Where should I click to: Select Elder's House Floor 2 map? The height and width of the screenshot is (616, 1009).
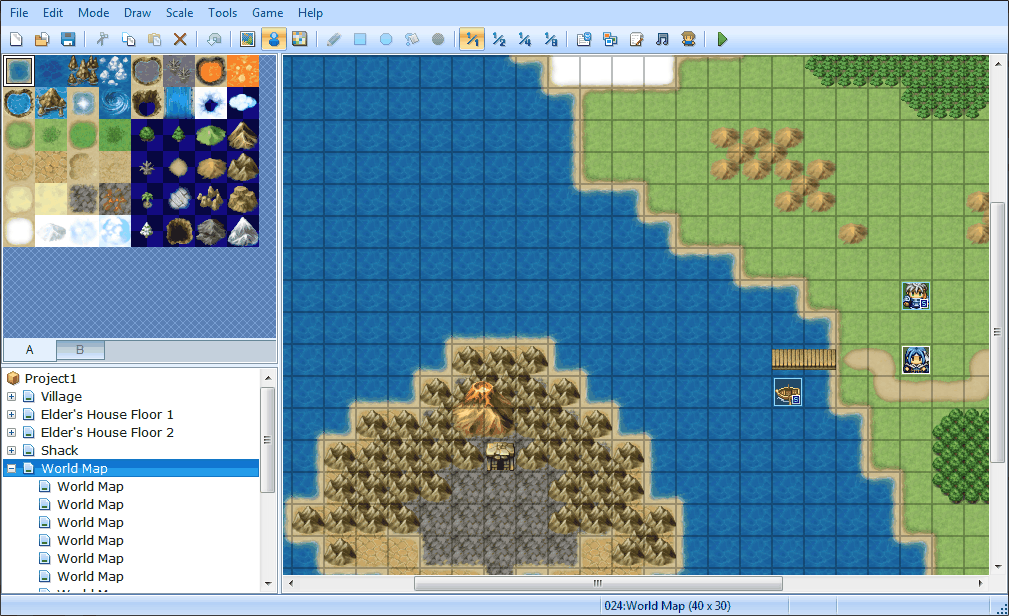point(107,433)
